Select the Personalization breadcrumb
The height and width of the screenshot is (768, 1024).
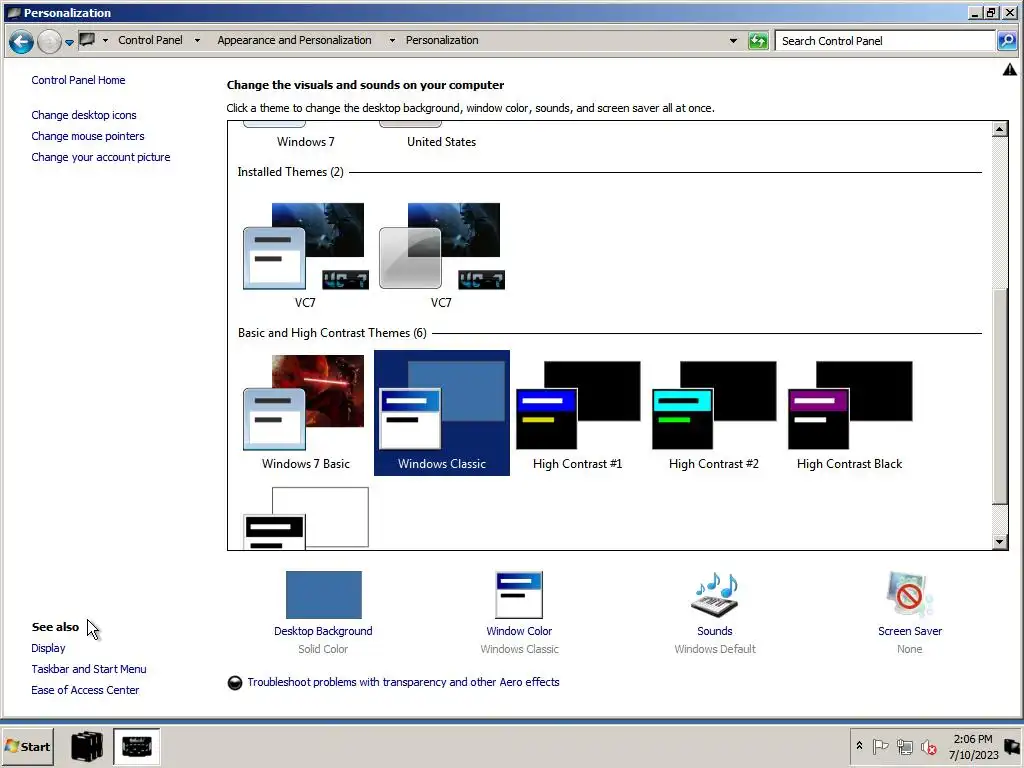(x=442, y=40)
